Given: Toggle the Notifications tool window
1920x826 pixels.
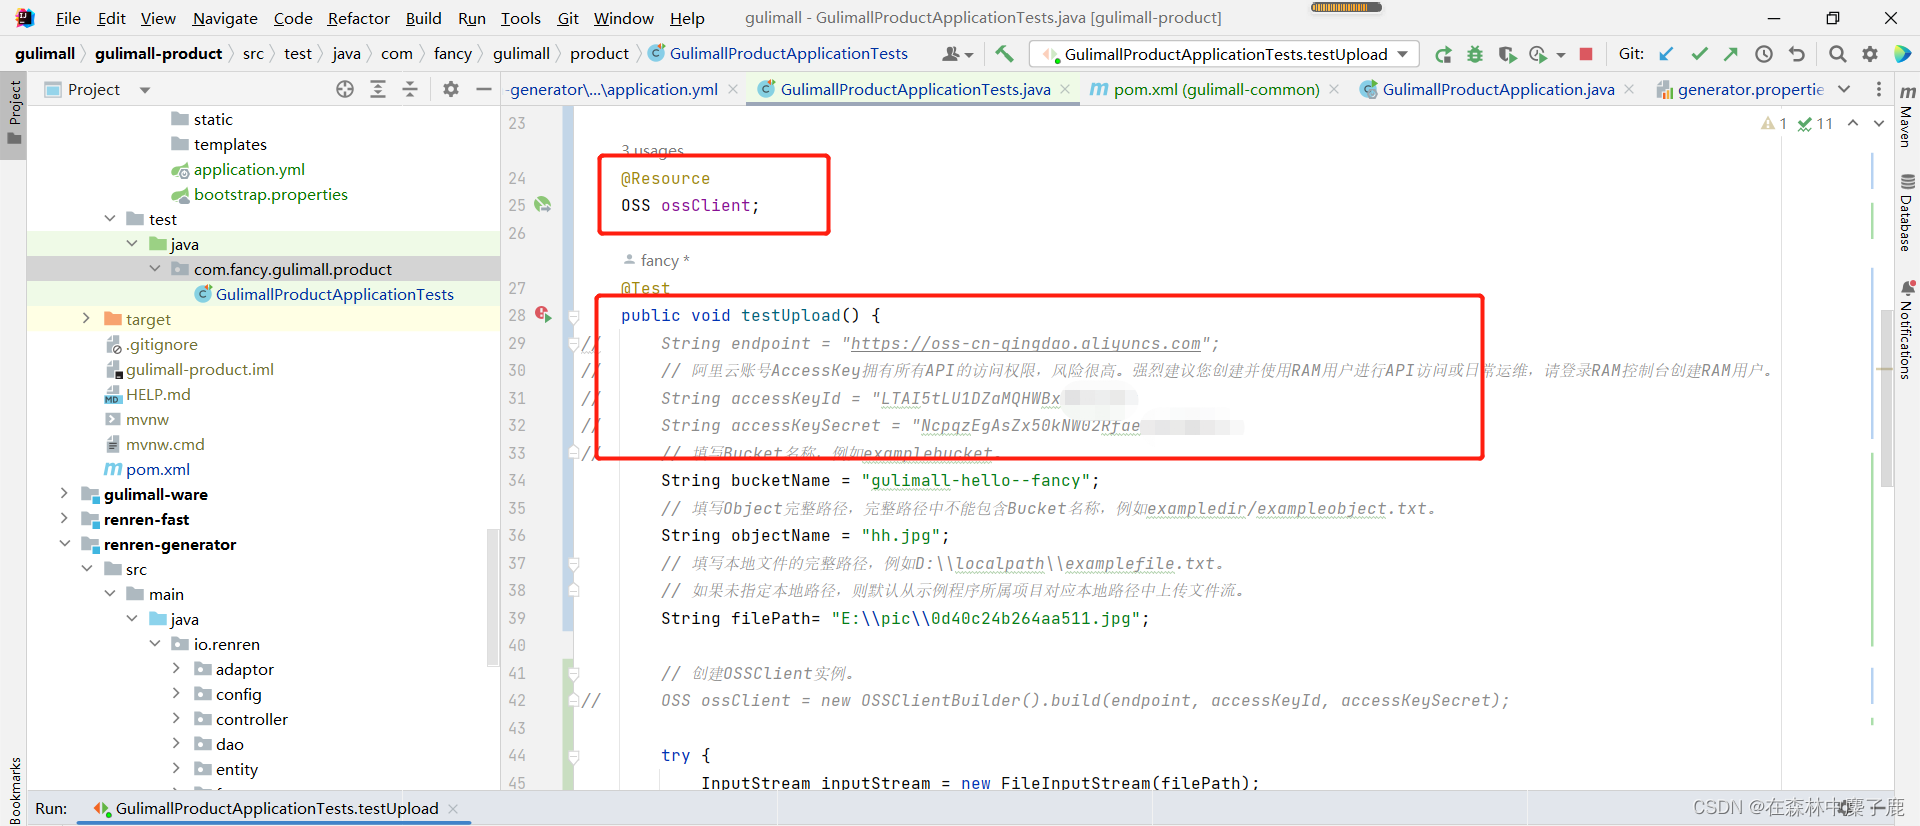Looking at the screenshot, I should (1907, 330).
